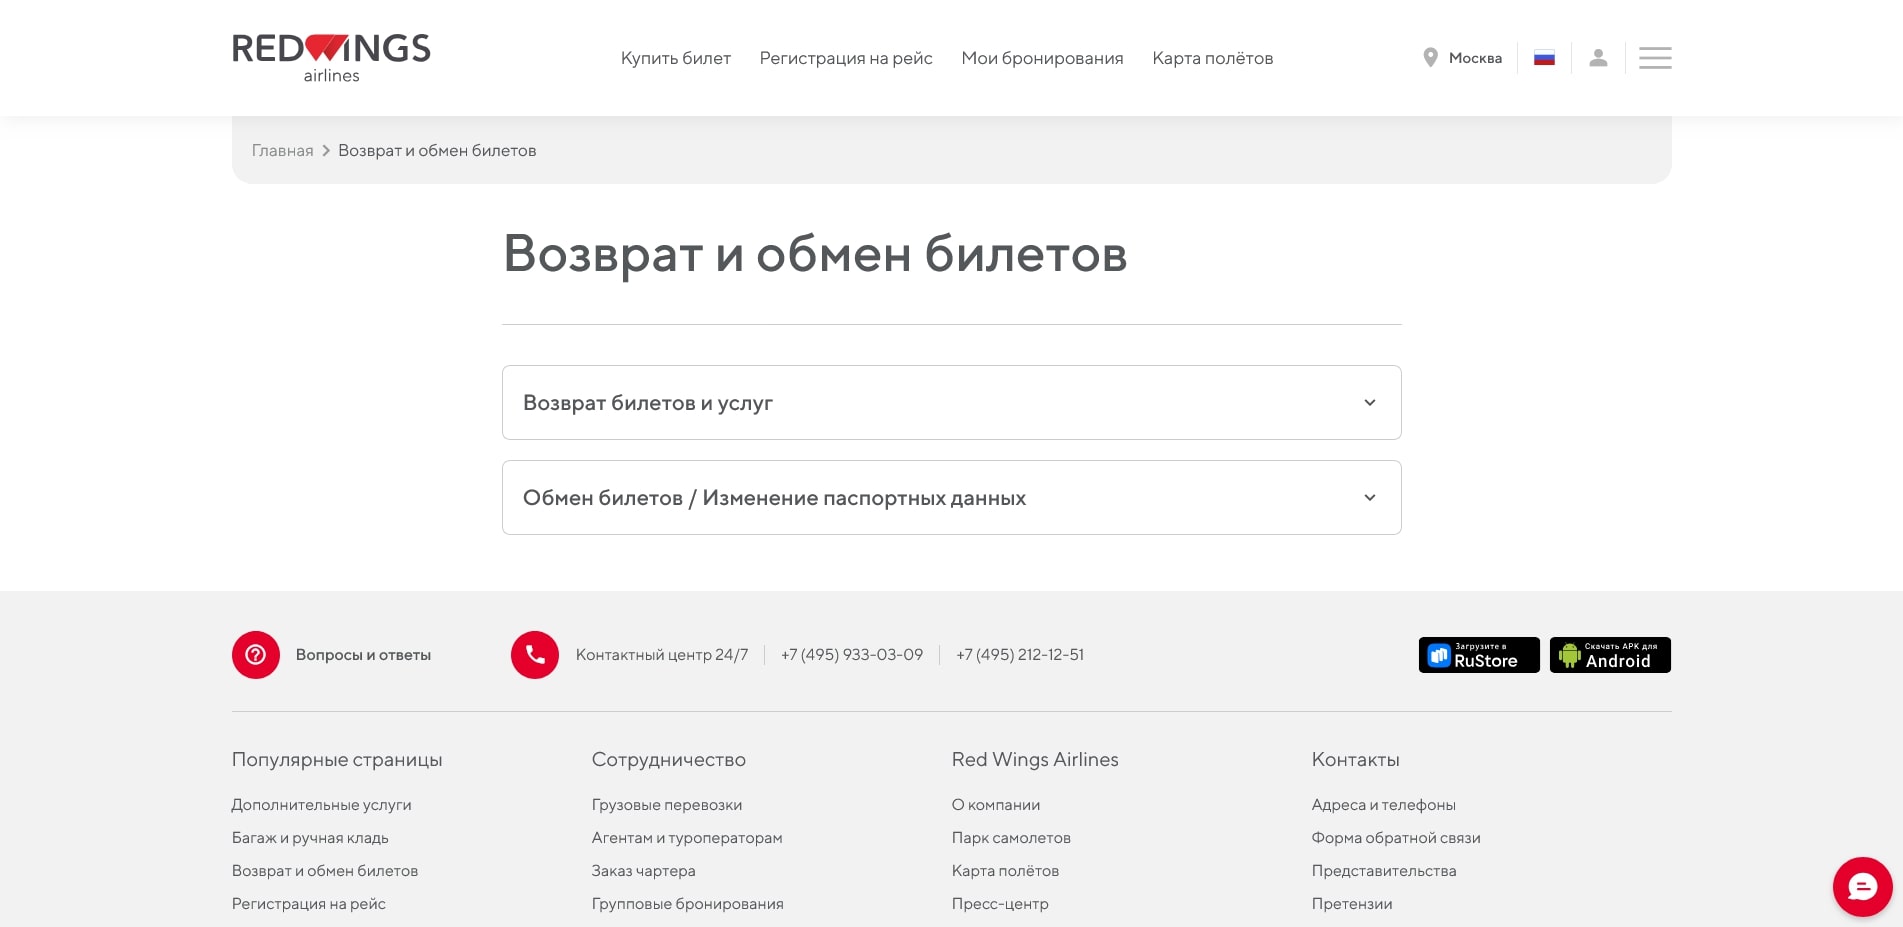1903x927 pixels.
Task: Open the user account icon
Action: click(x=1598, y=57)
